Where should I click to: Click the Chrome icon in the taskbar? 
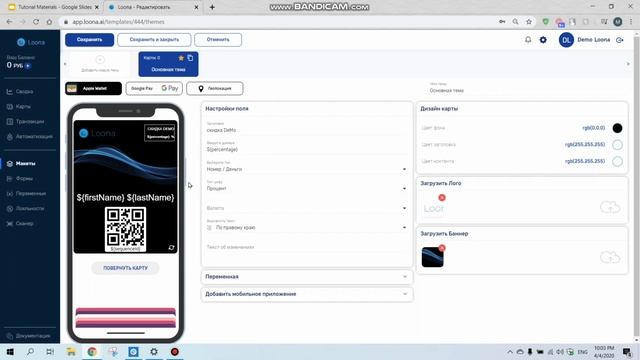coord(92,351)
